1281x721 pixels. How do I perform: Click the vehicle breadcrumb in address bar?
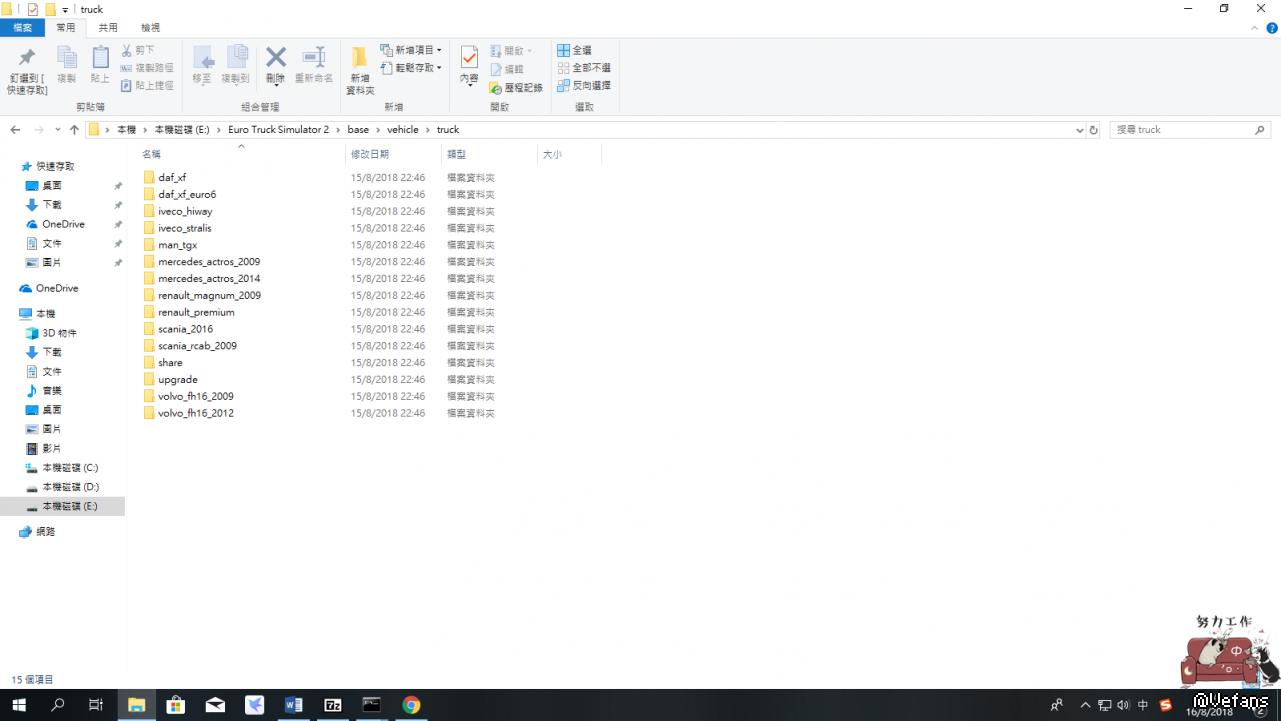tap(403, 130)
